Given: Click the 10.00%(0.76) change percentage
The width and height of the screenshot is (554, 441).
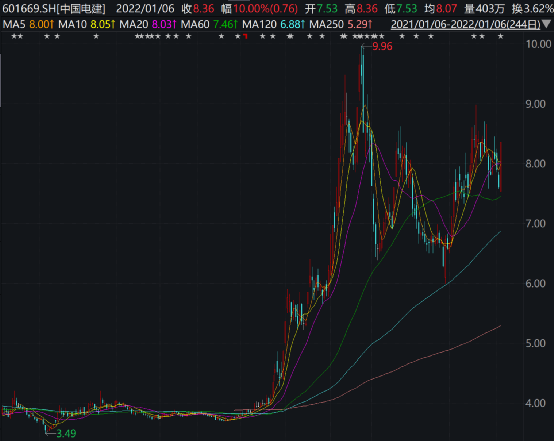Looking at the screenshot, I should (265, 8).
